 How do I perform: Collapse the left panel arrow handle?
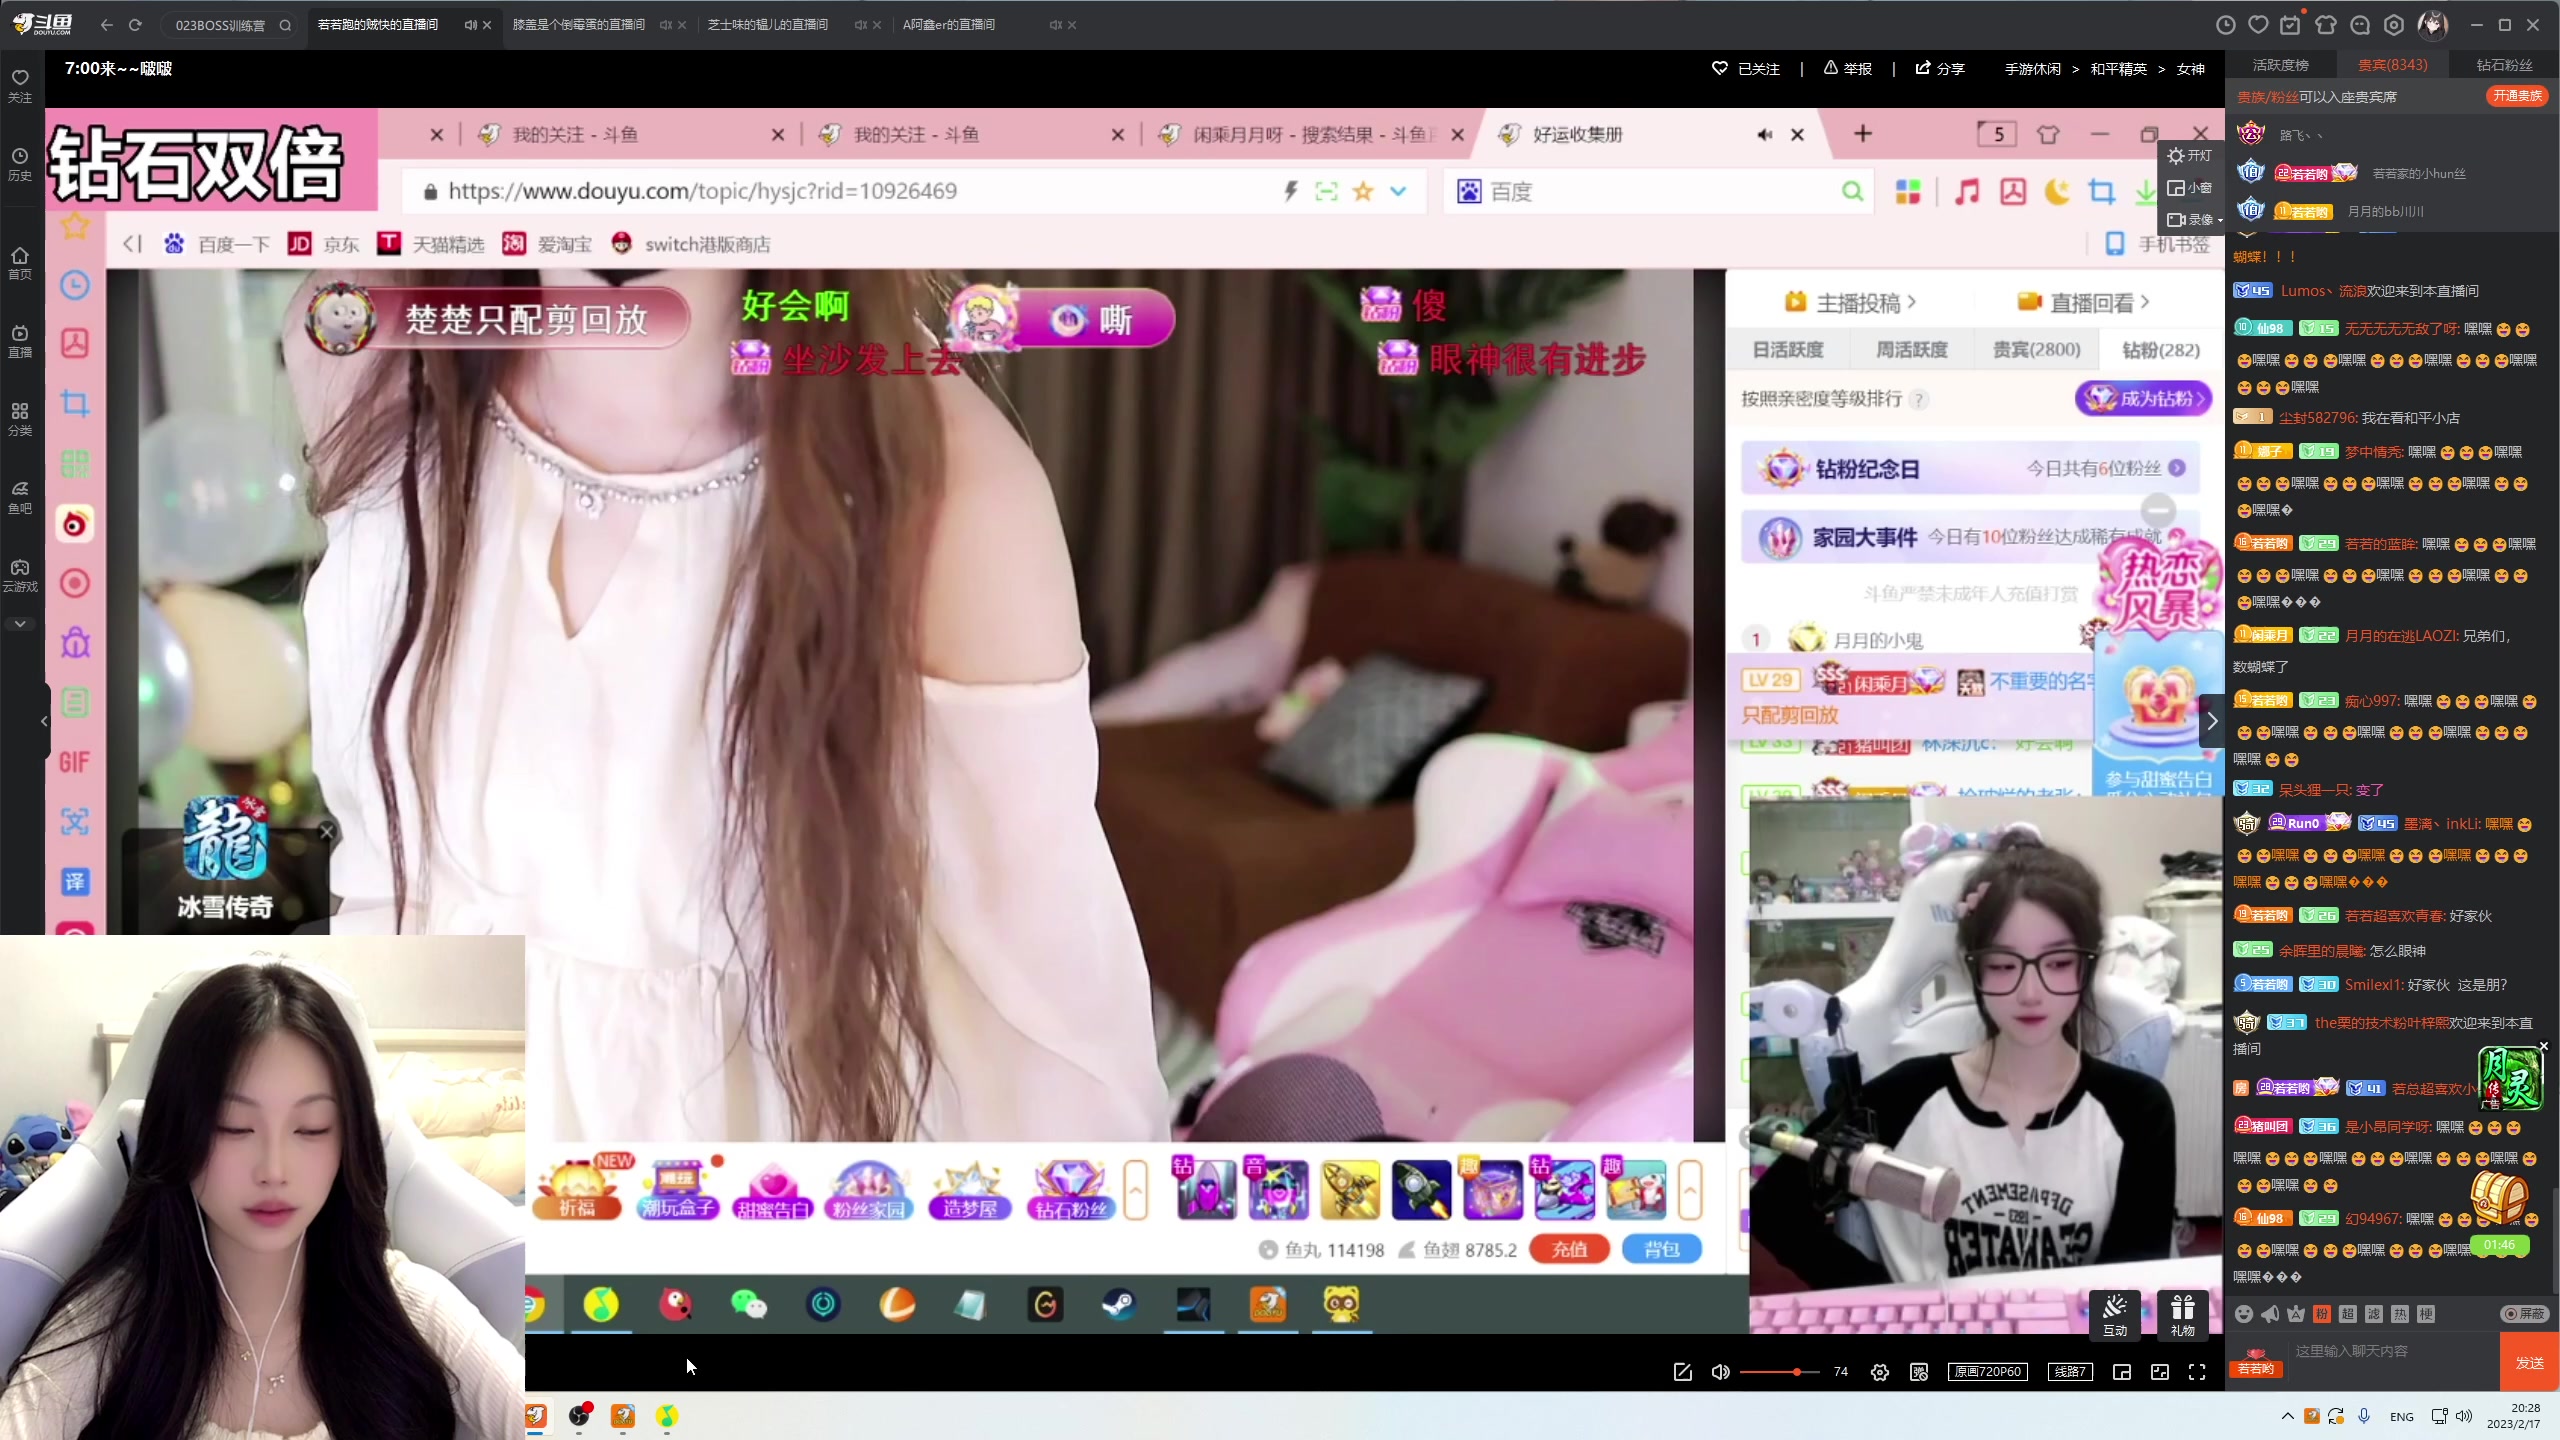coord(44,721)
